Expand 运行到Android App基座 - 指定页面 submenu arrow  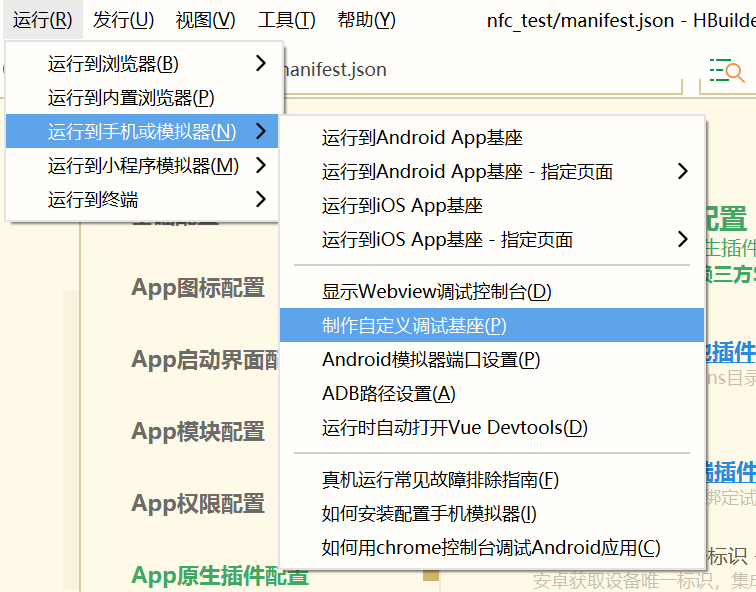coord(682,172)
